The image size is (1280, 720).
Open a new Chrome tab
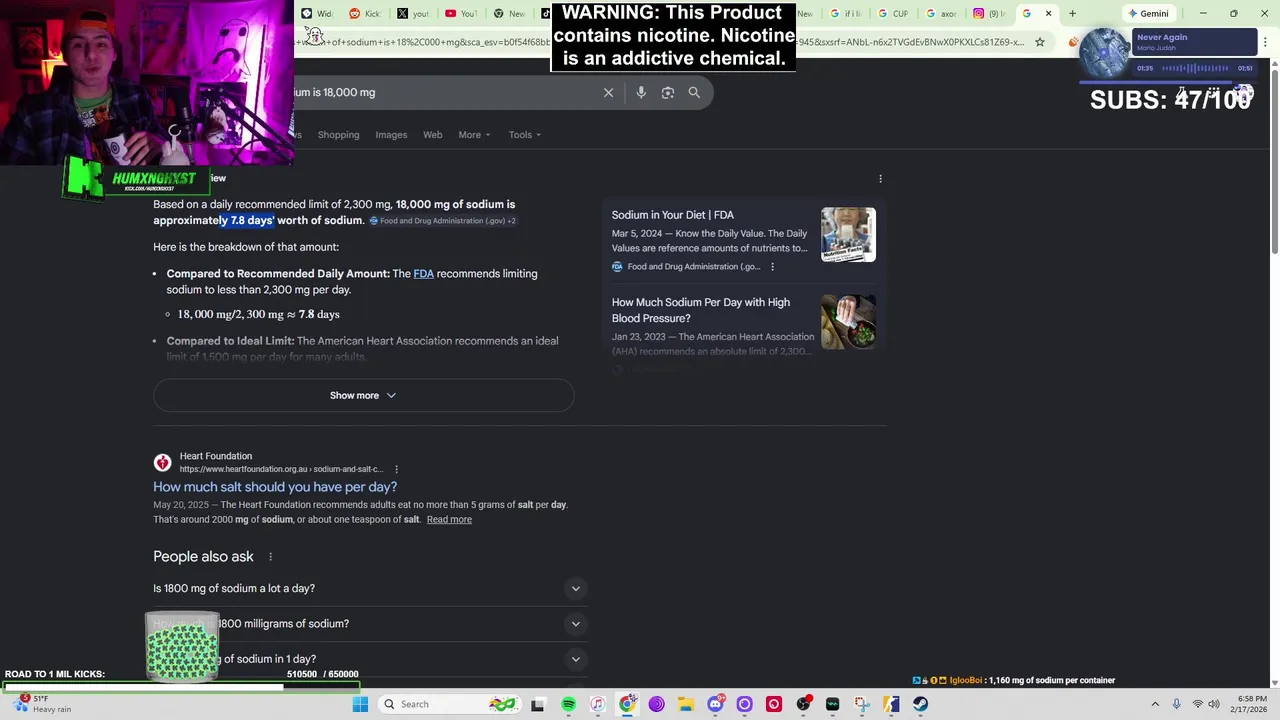tap(1072, 13)
